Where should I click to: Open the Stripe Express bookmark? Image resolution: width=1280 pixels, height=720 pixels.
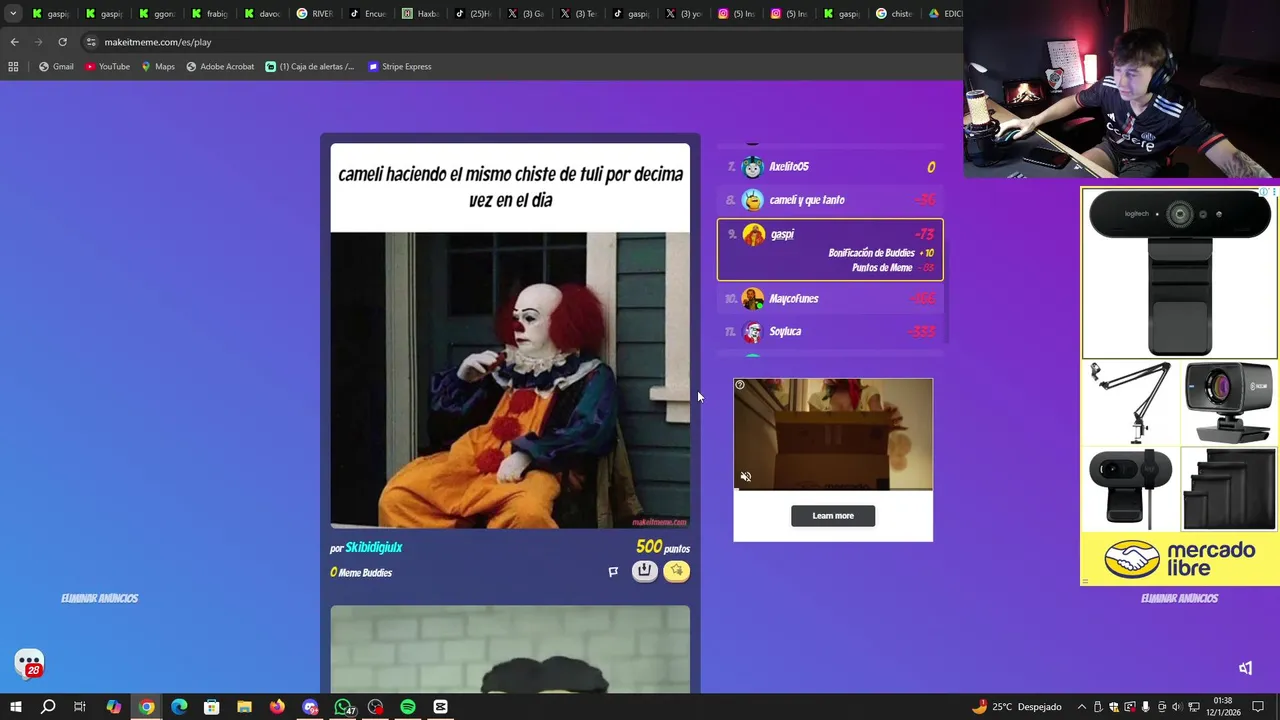pos(400,67)
